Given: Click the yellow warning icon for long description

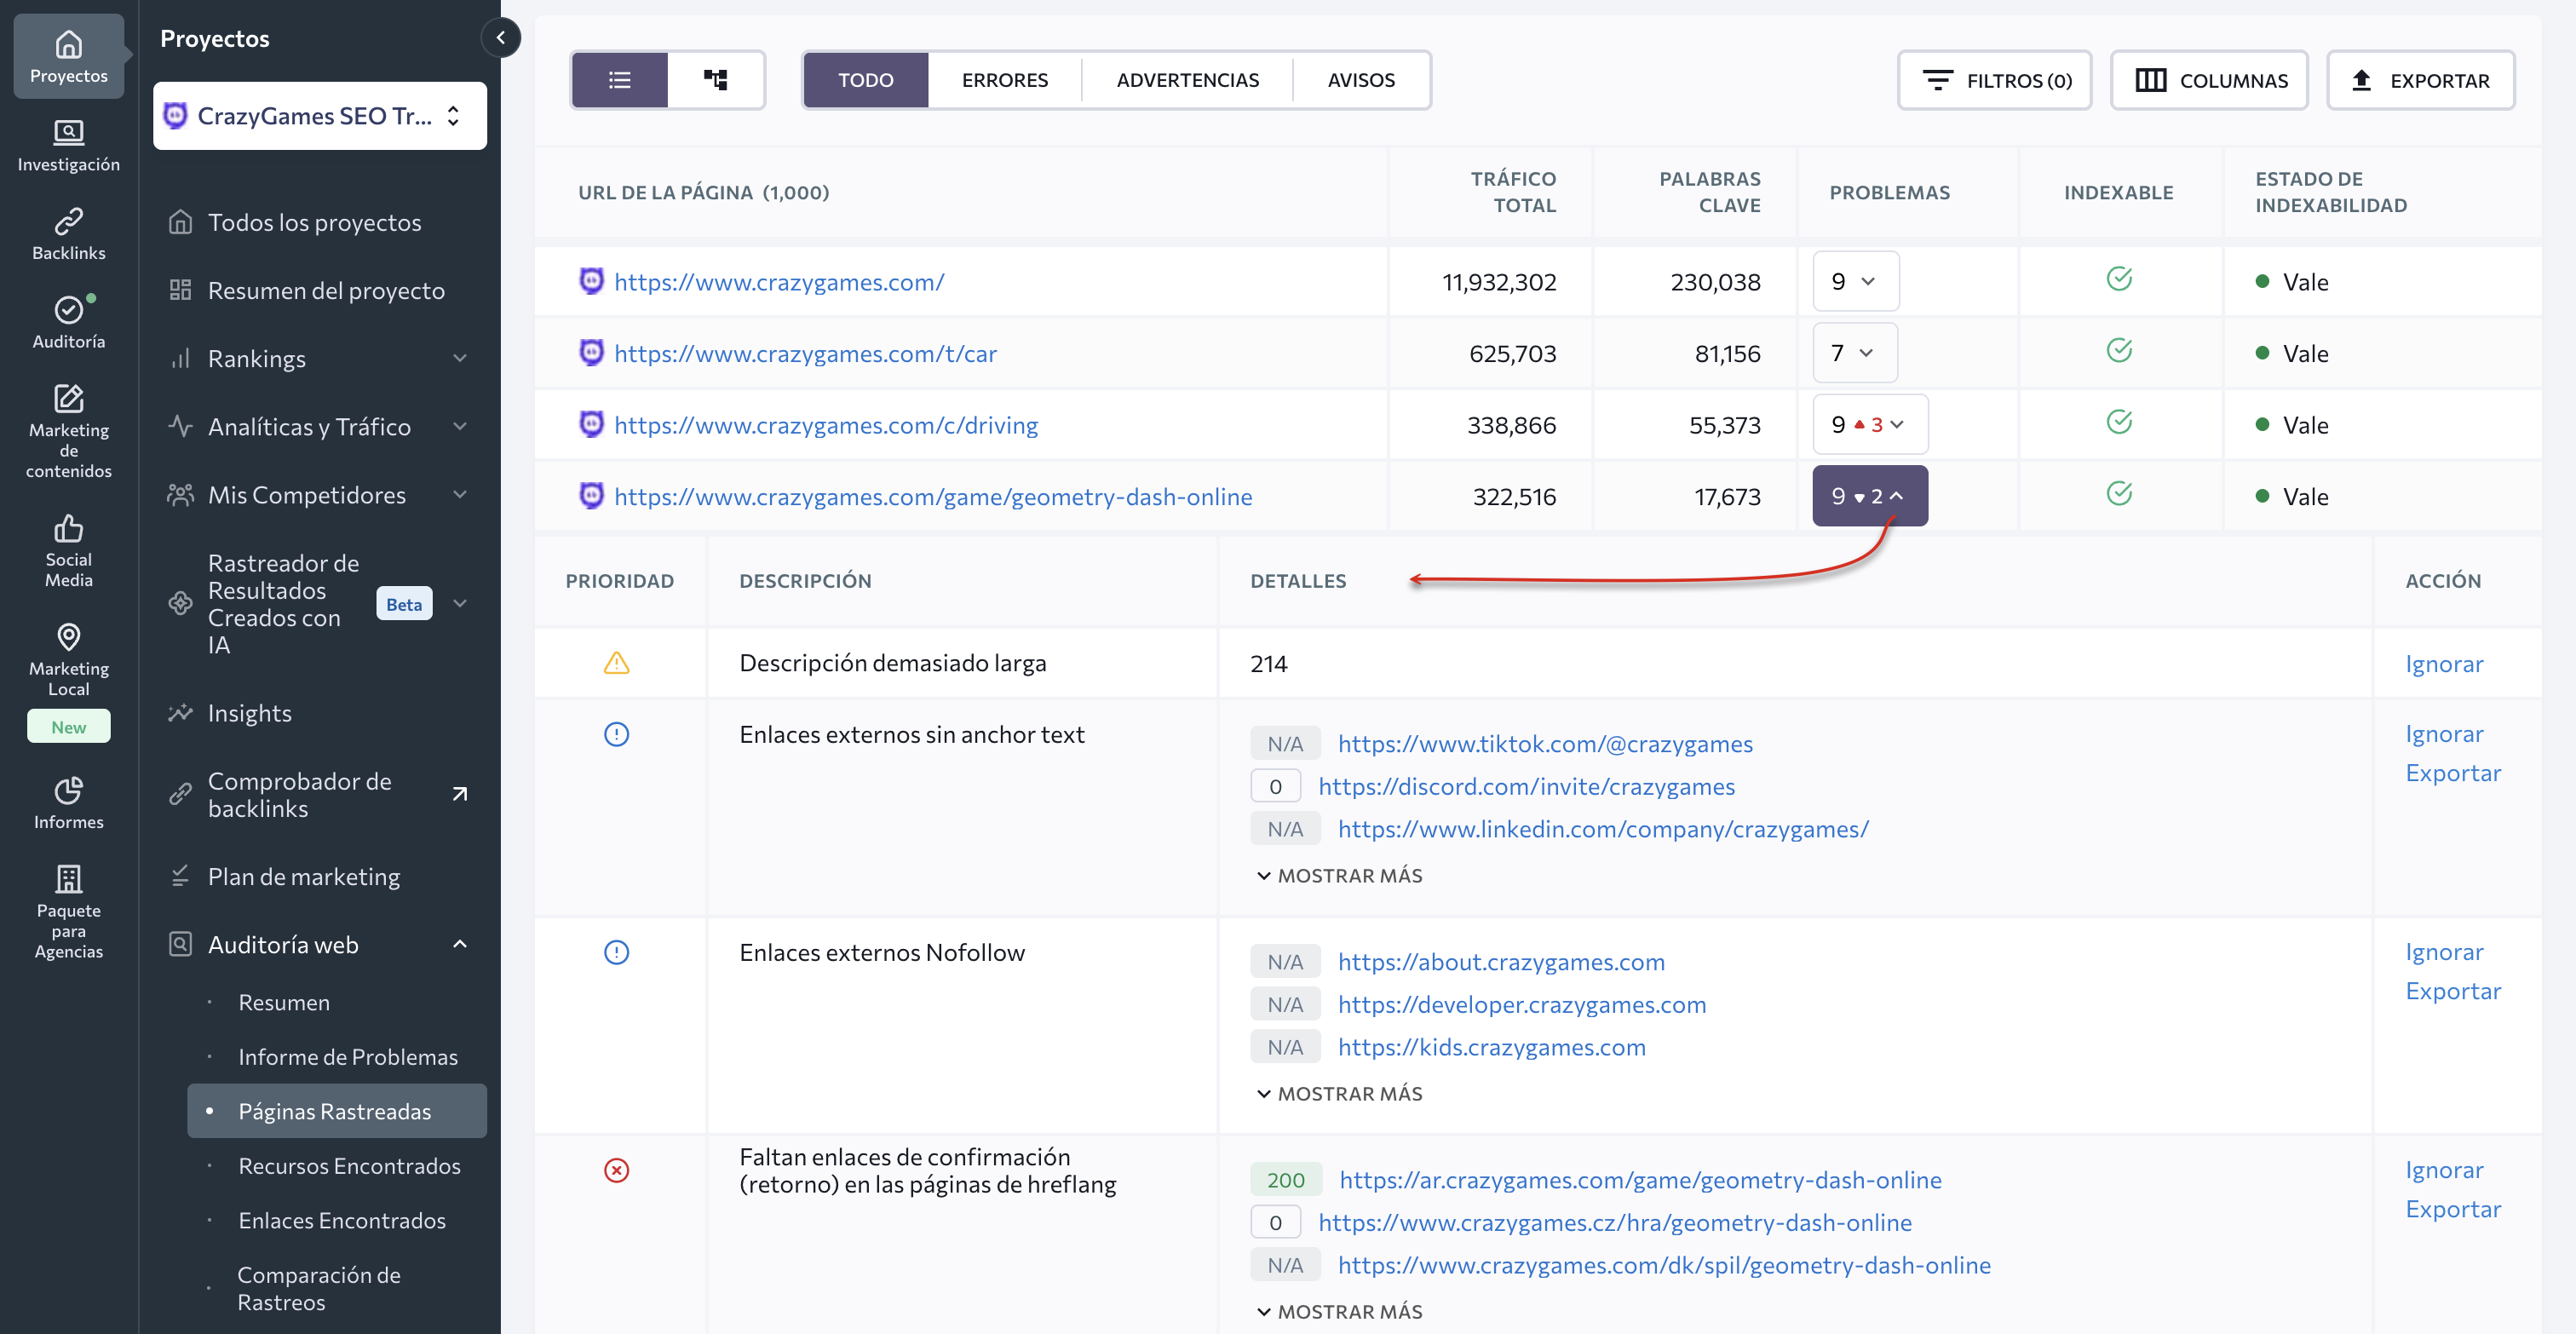Looking at the screenshot, I should click(617, 663).
